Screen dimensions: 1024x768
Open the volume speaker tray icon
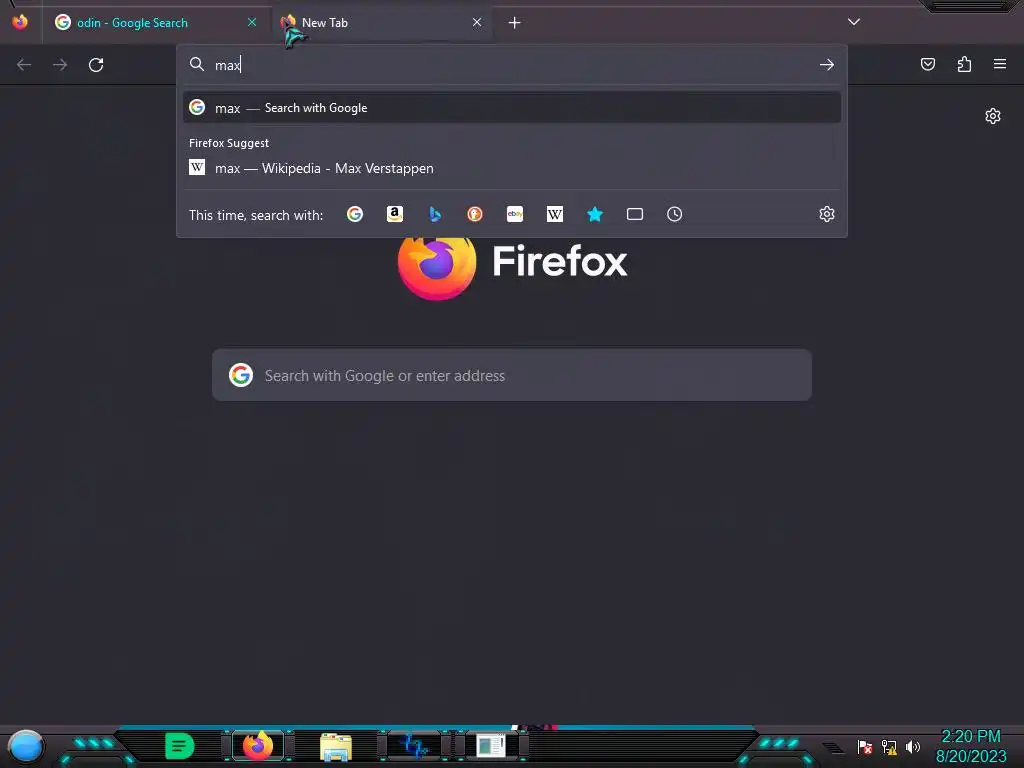[913, 747]
